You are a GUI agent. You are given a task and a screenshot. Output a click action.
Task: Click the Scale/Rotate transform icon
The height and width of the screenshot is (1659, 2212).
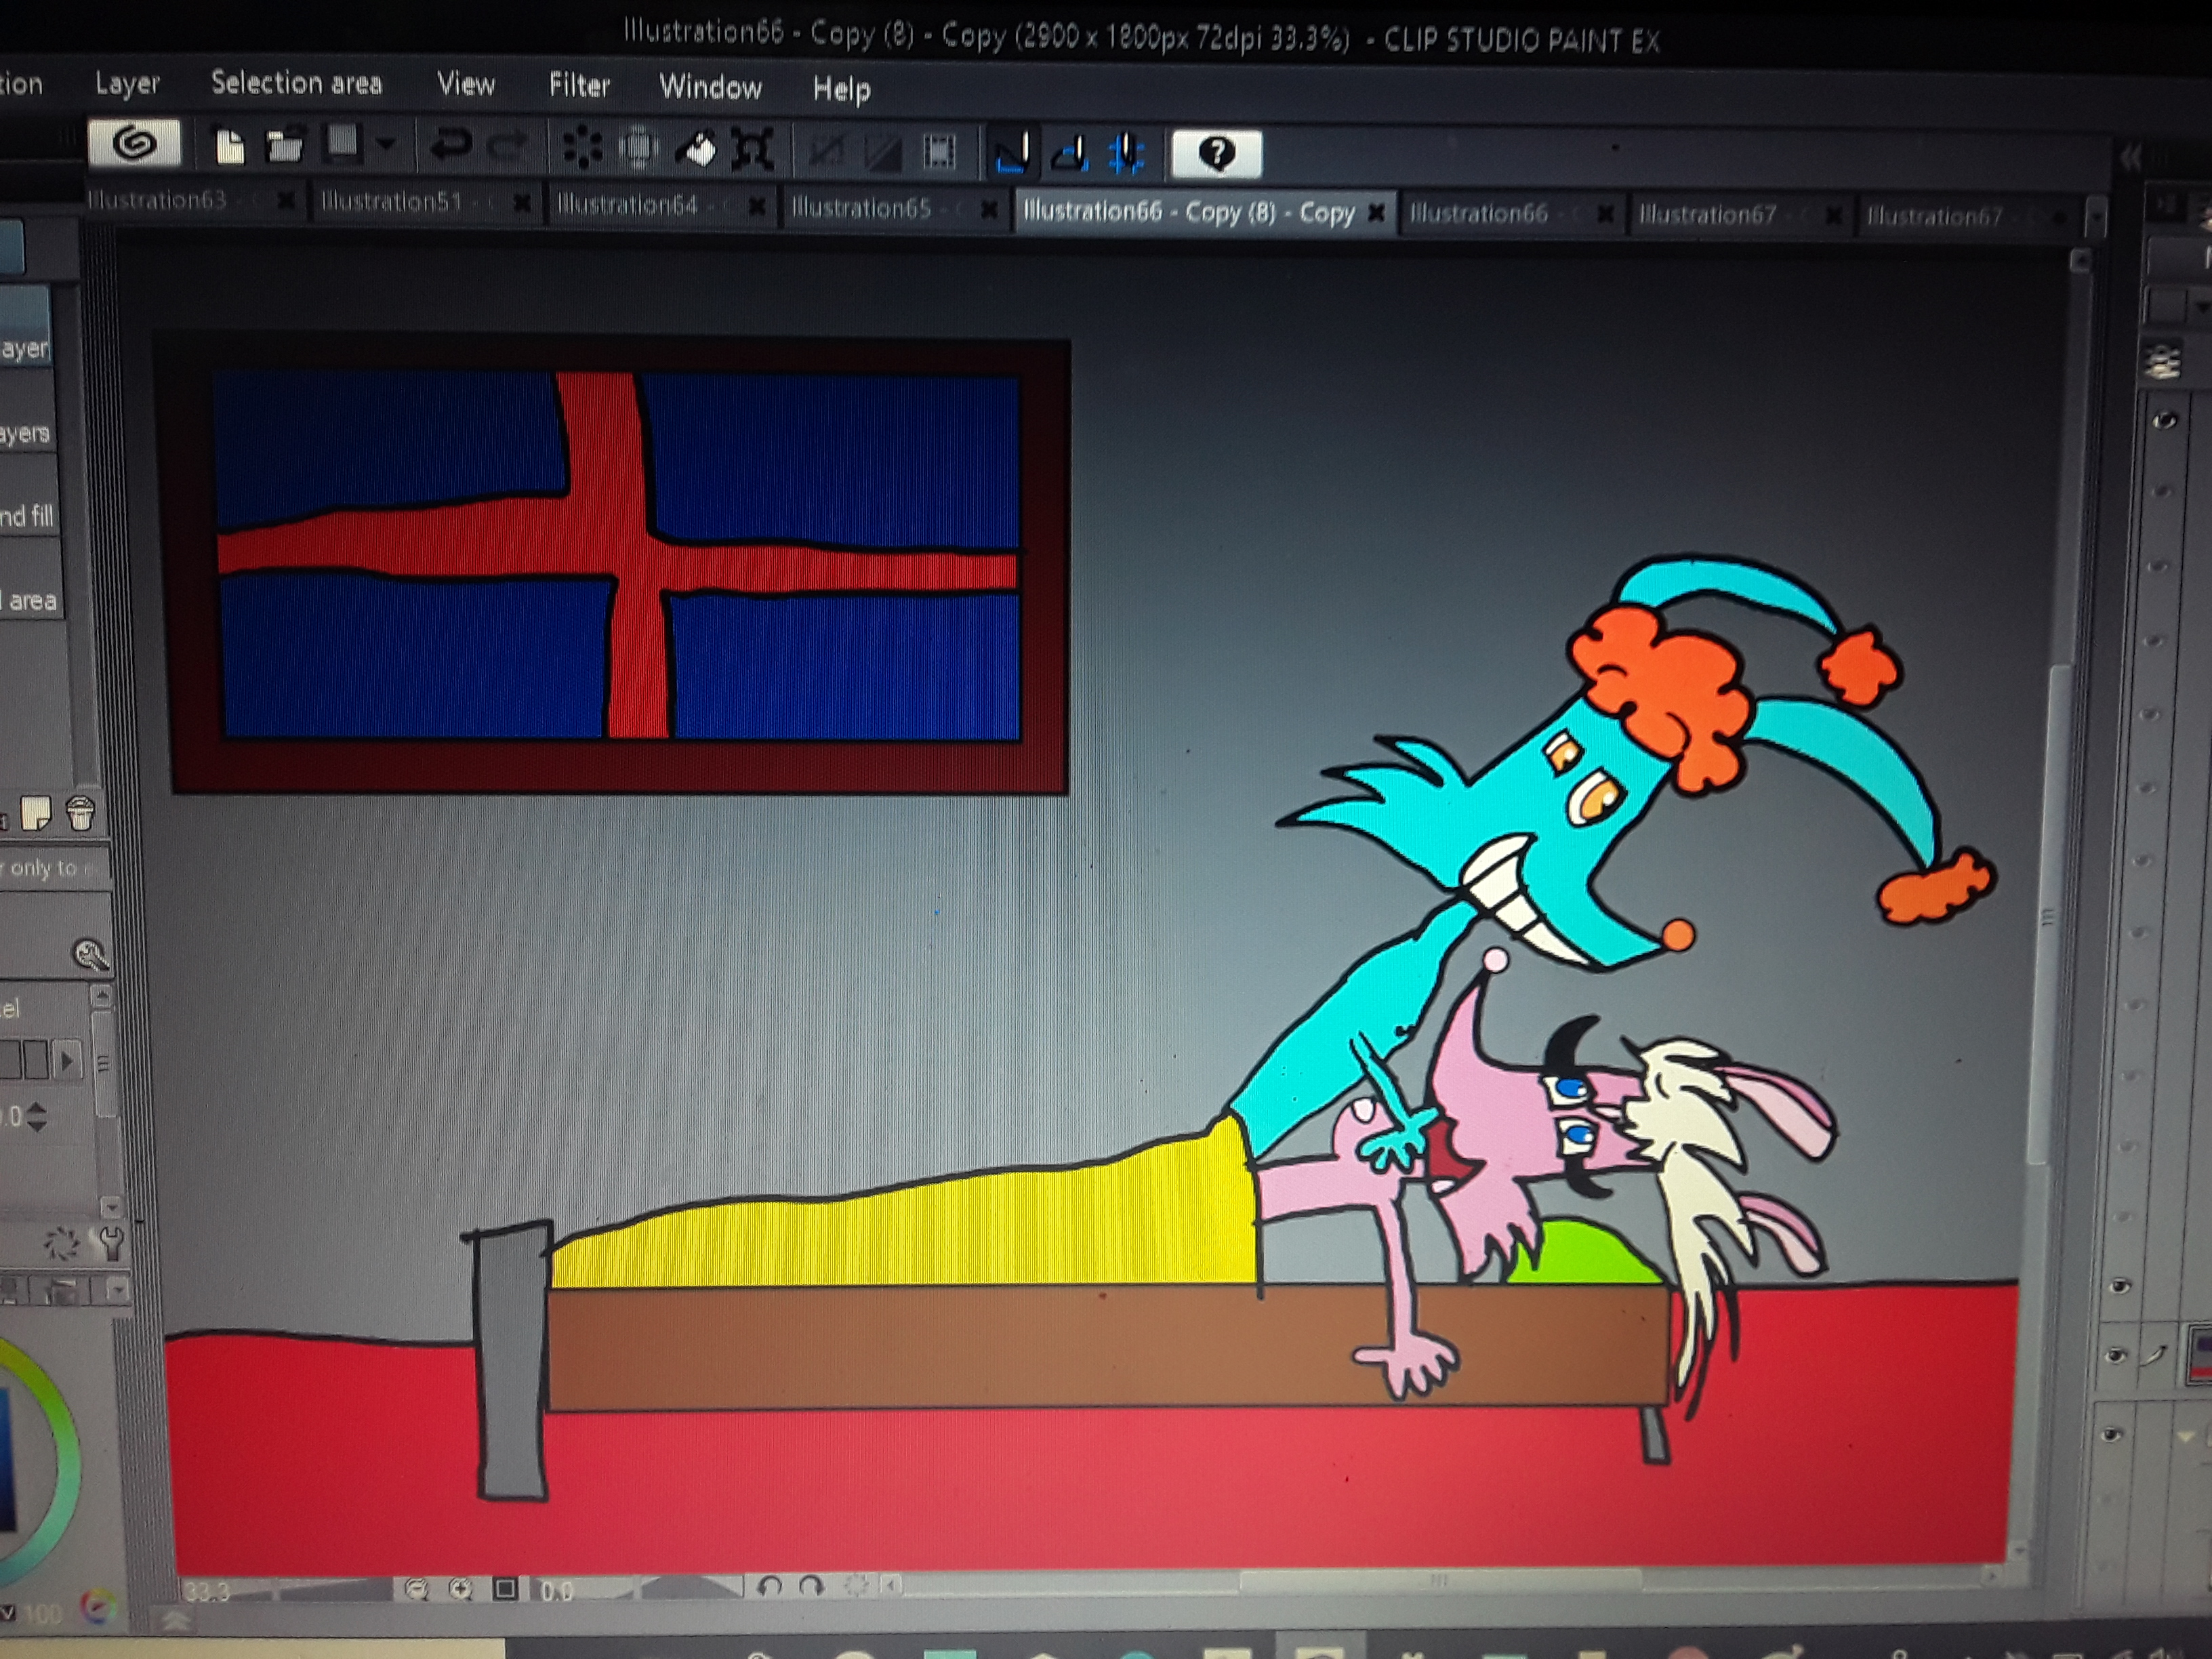pyautogui.click(x=752, y=151)
